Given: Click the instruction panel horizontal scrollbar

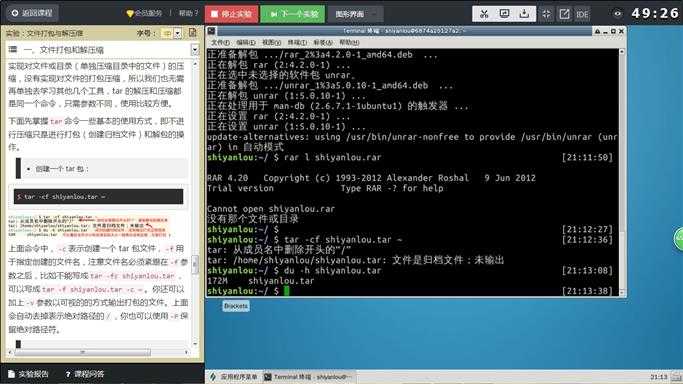Looking at the screenshot, I should click(83, 352).
